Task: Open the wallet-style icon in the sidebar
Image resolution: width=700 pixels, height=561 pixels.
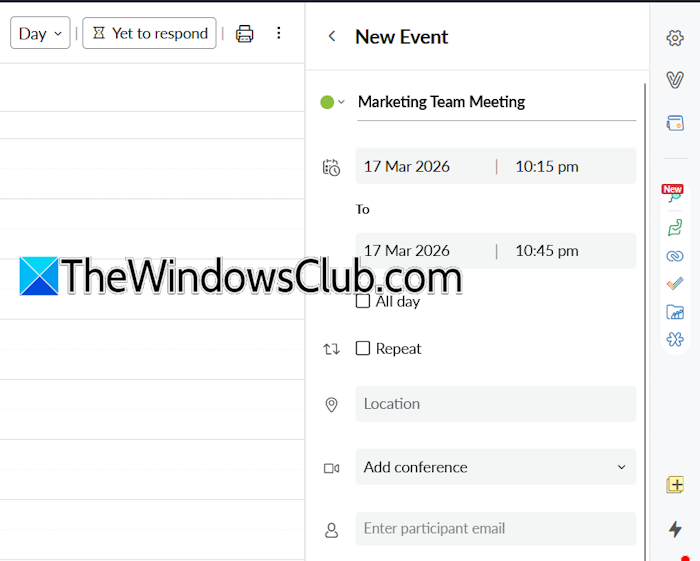Action: tap(675, 123)
